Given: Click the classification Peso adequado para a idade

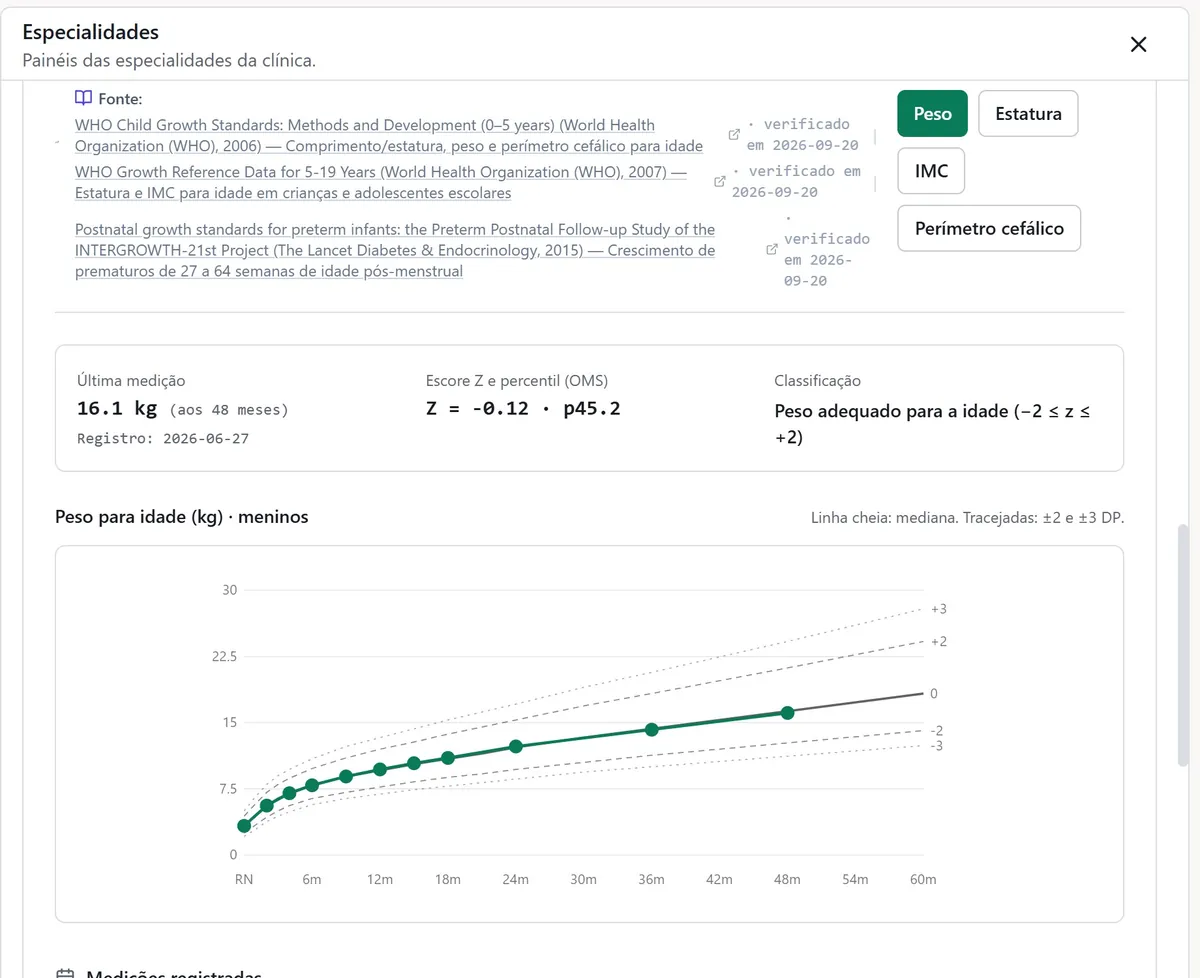Looking at the screenshot, I should point(932,425).
